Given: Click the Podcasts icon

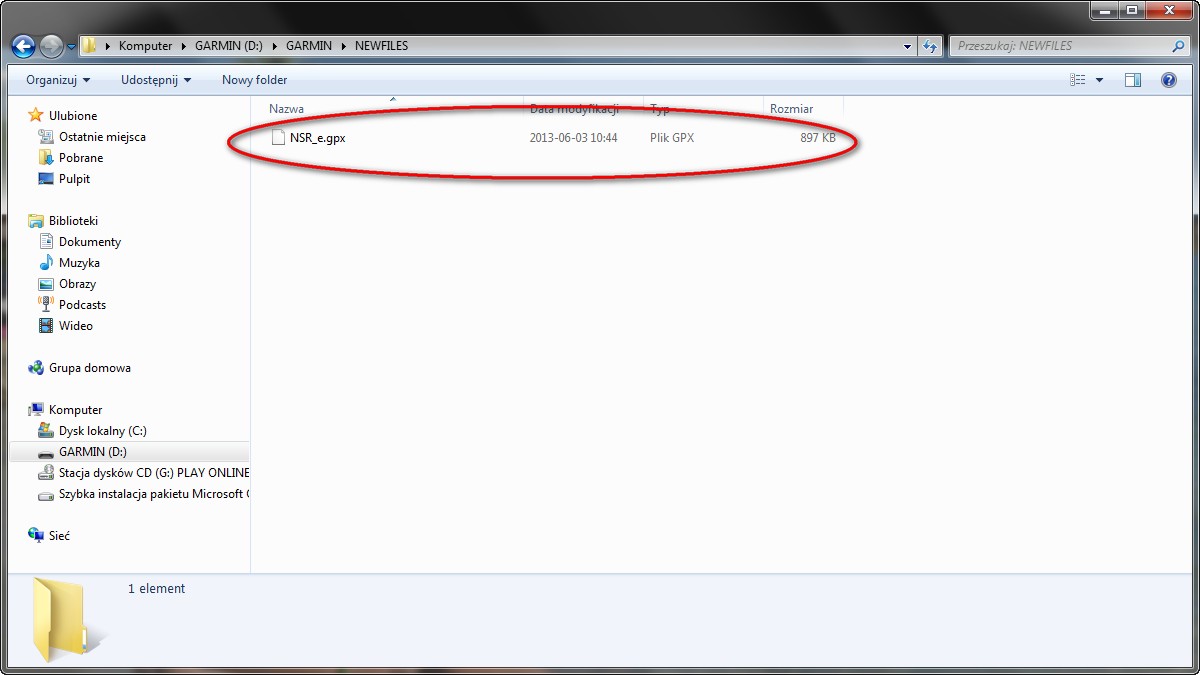Looking at the screenshot, I should tap(45, 305).
